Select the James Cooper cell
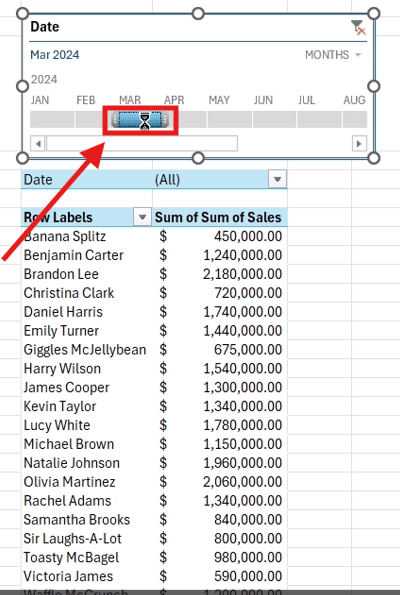 [x=87, y=387]
